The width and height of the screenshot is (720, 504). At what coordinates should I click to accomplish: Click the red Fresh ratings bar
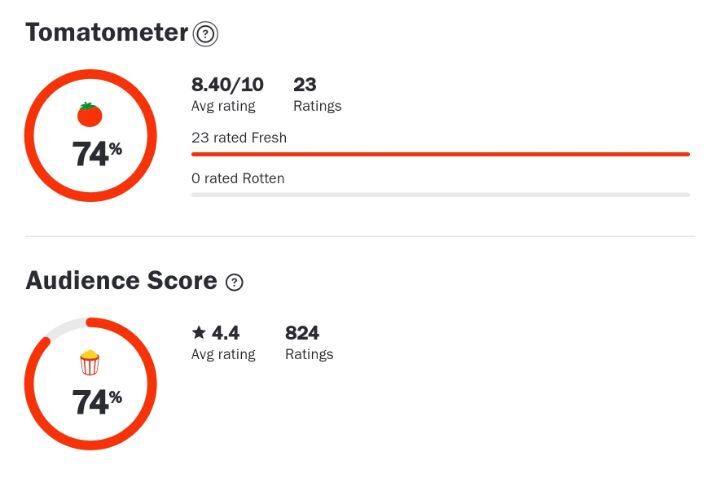tap(440, 154)
